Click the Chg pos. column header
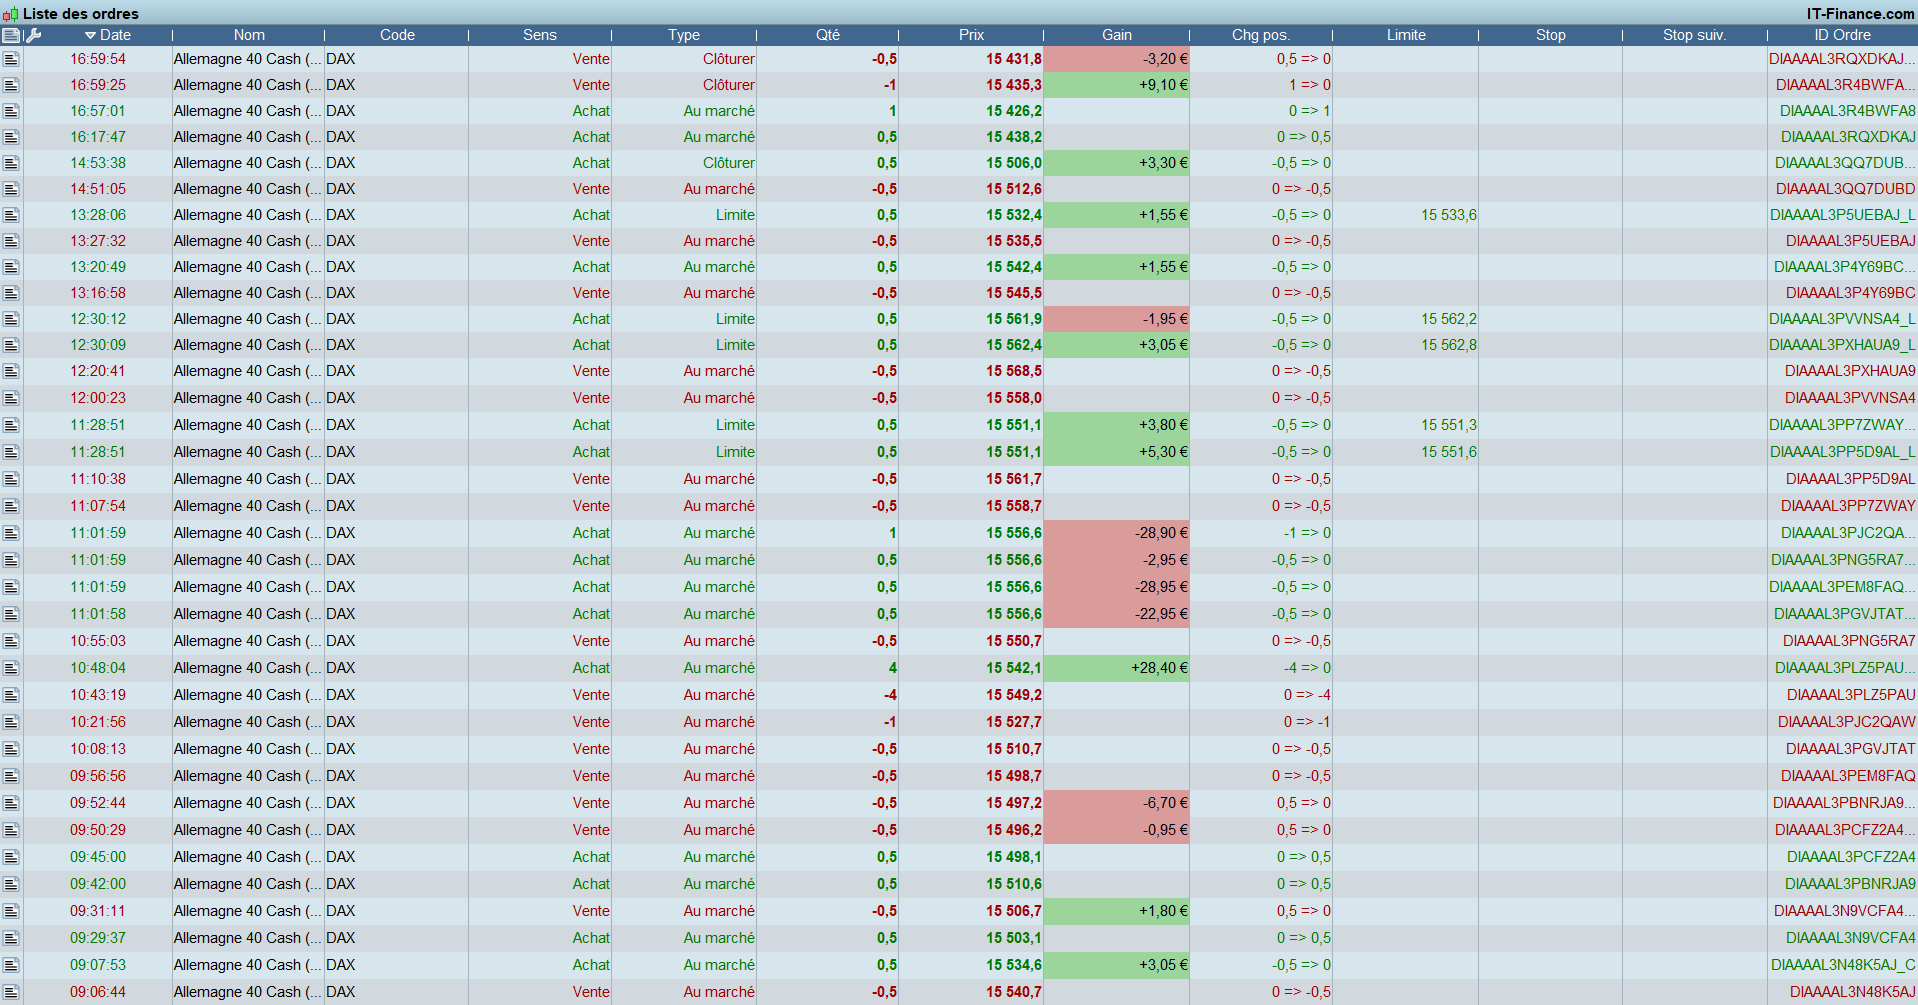The image size is (1918, 1005). click(x=1261, y=35)
